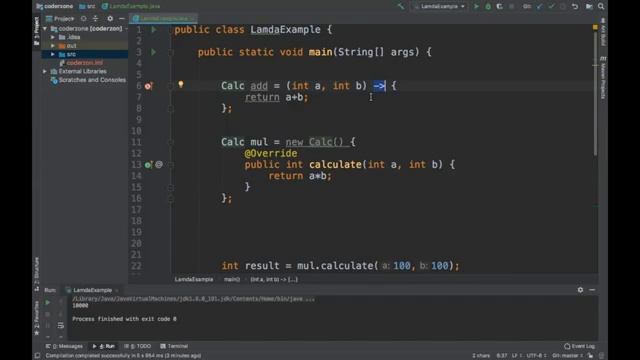Click the stop process toolbar icon

(511, 6)
